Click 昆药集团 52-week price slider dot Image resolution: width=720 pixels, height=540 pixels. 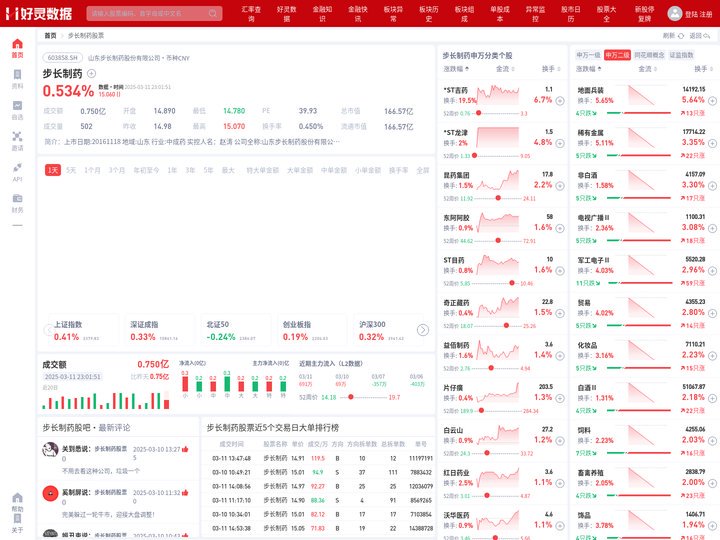498,198
